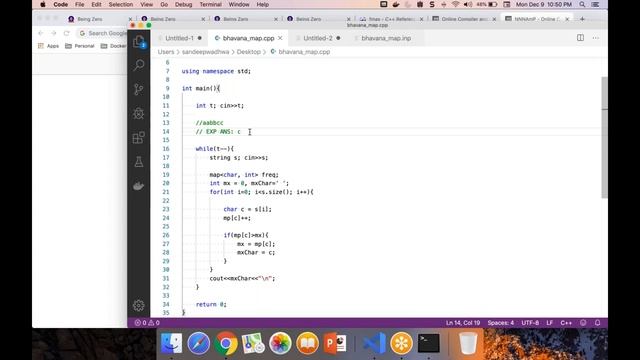Viewport: 640px width, 360px height.
Task: Open Maps from the Dock
Action: tap(253, 343)
